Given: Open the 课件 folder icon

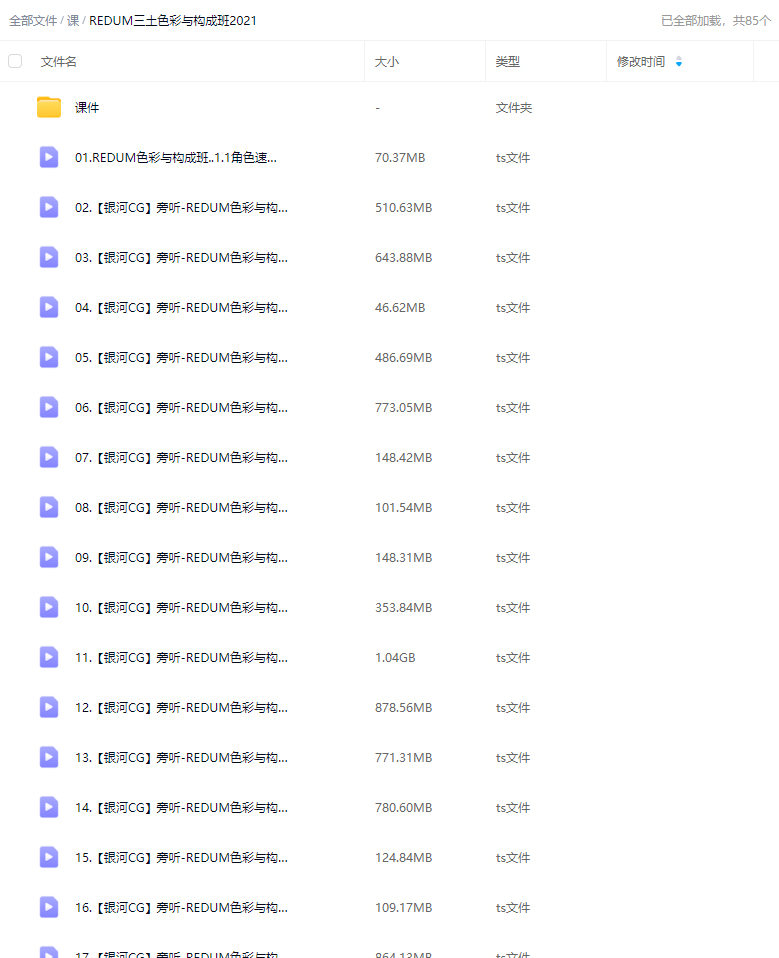Looking at the screenshot, I should (49, 108).
